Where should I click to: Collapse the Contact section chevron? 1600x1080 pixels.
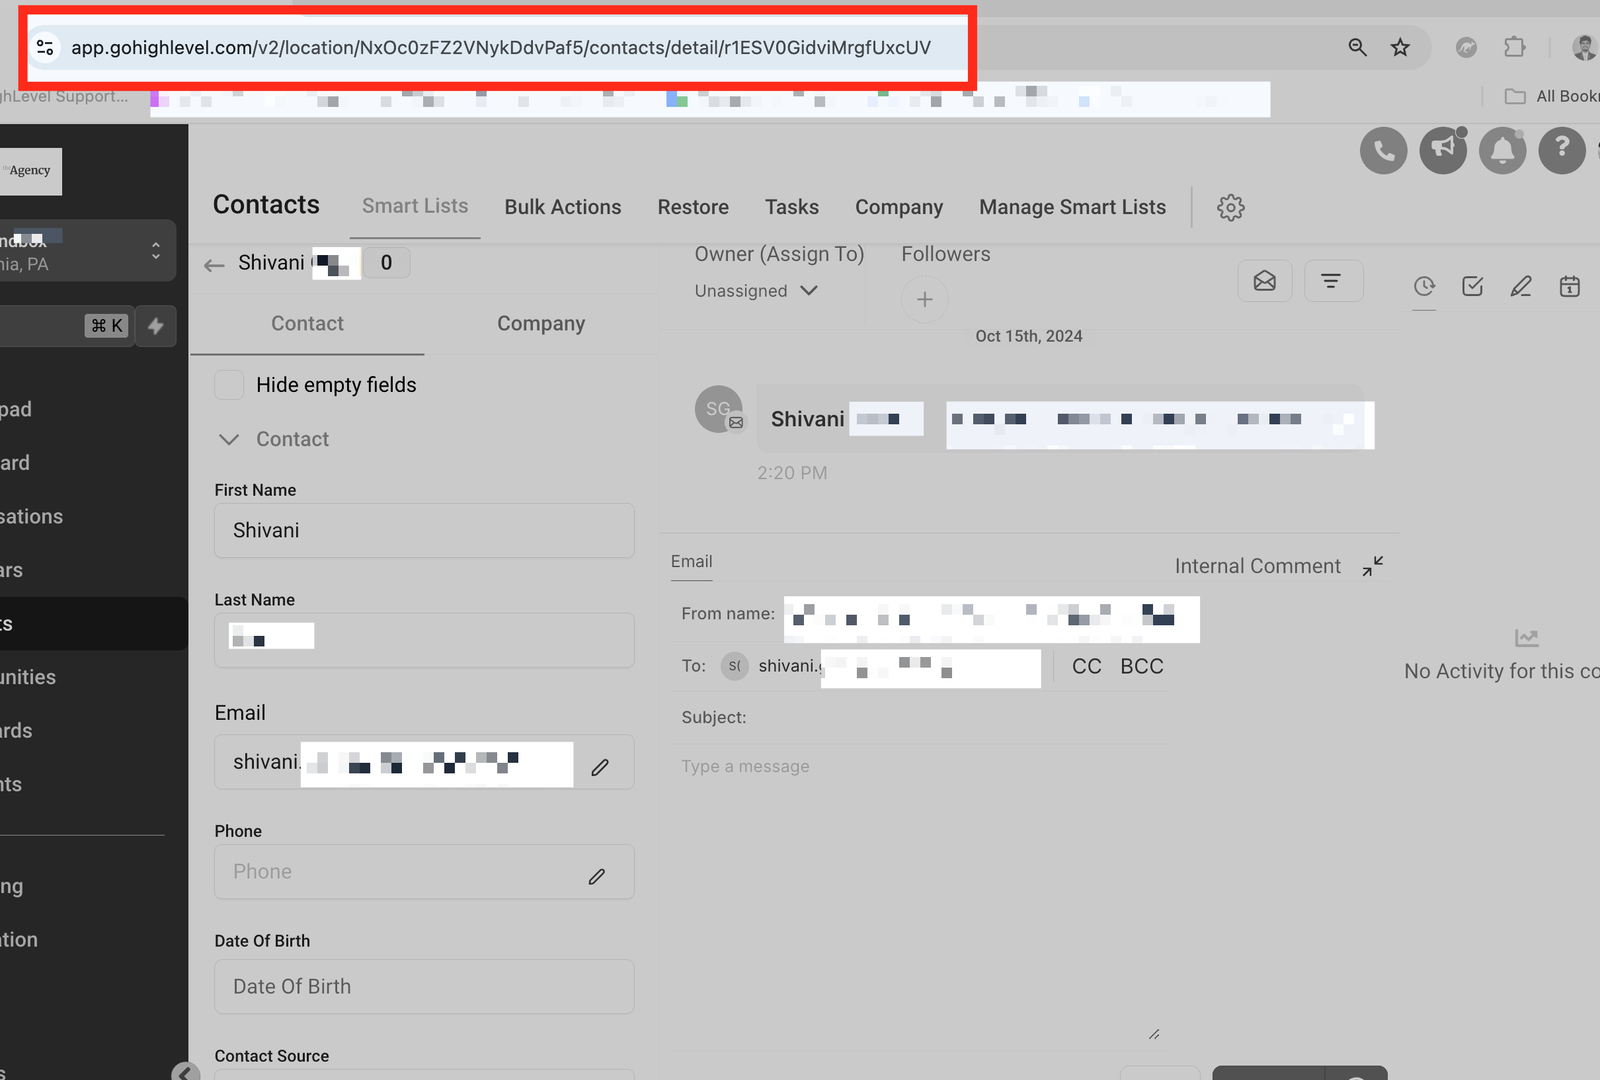click(229, 440)
